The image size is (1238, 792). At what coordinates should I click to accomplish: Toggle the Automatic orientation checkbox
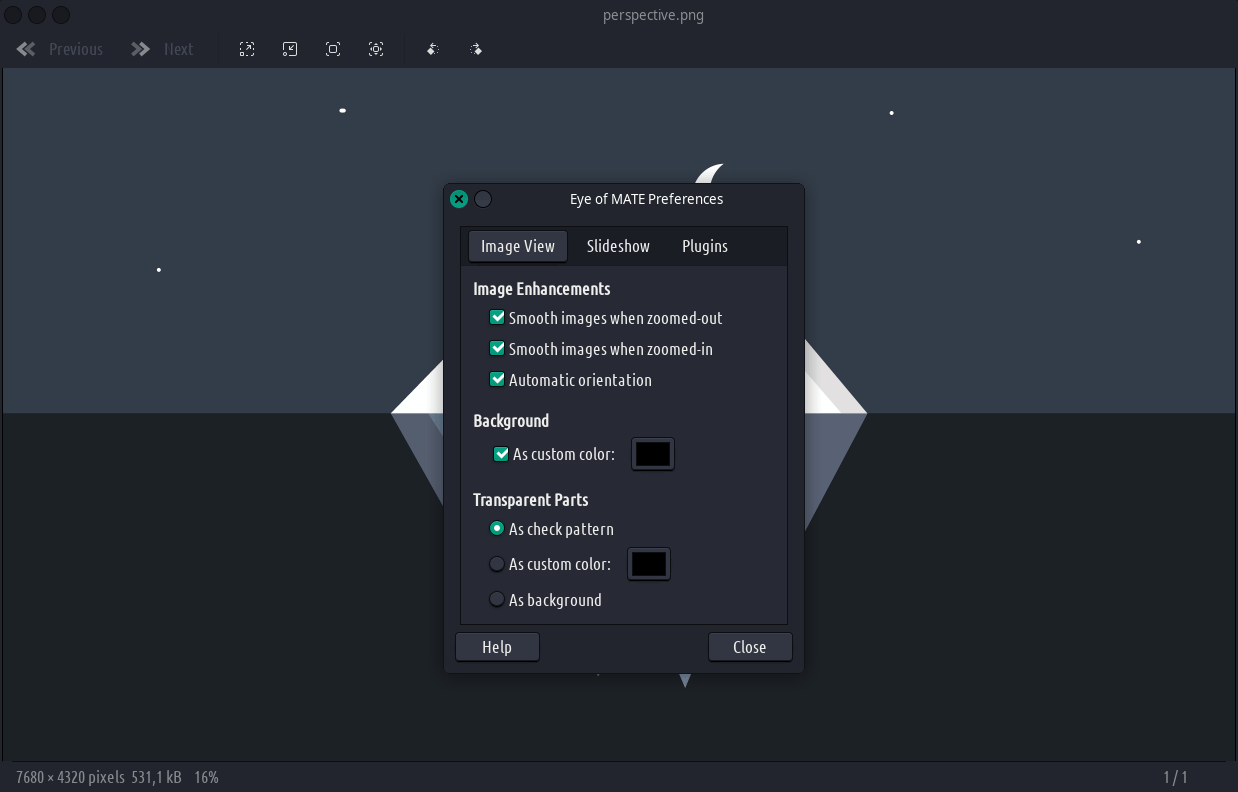pyautogui.click(x=497, y=380)
